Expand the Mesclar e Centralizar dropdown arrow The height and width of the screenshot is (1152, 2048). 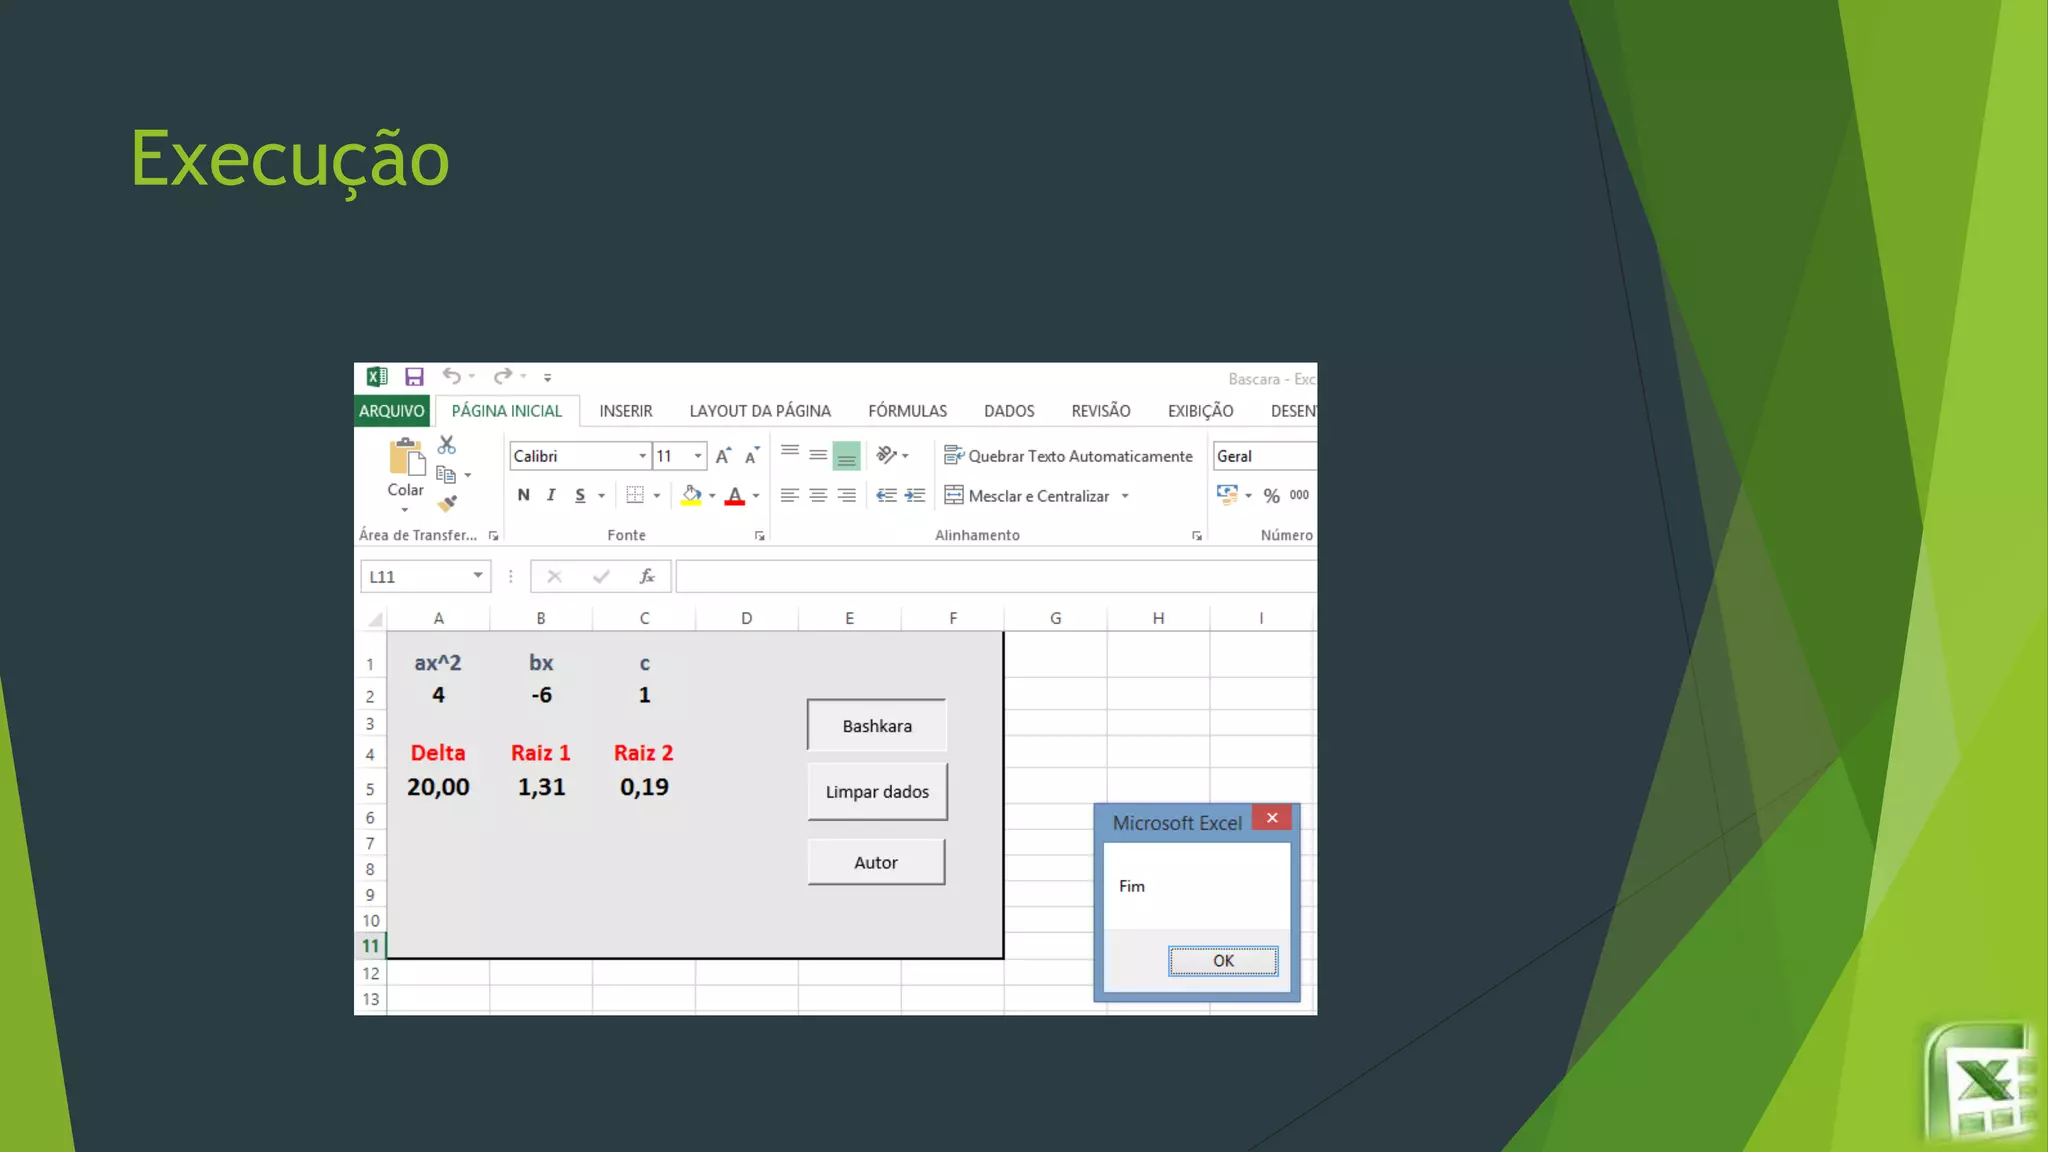[x=1125, y=496]
